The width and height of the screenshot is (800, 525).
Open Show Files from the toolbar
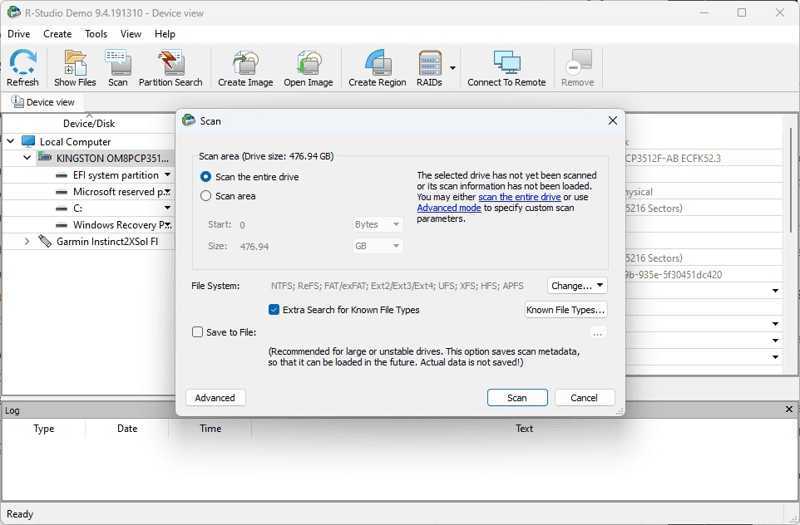75,67
